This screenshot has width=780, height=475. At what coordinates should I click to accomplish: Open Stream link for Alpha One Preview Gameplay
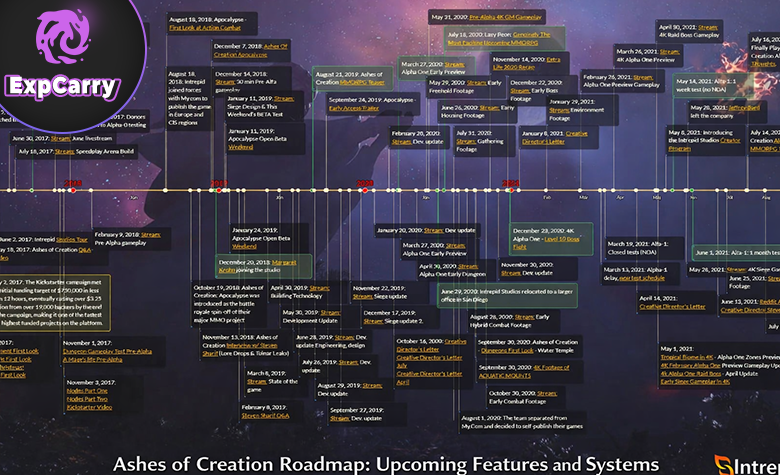click(643, 77)
